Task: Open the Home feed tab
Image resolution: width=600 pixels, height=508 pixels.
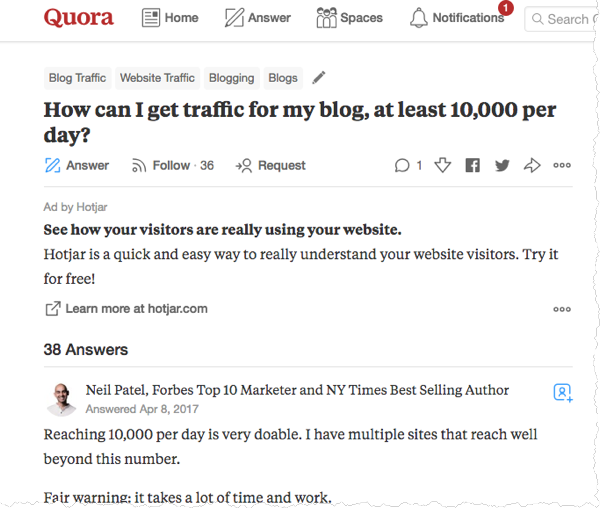Action: tap(170, 18)
